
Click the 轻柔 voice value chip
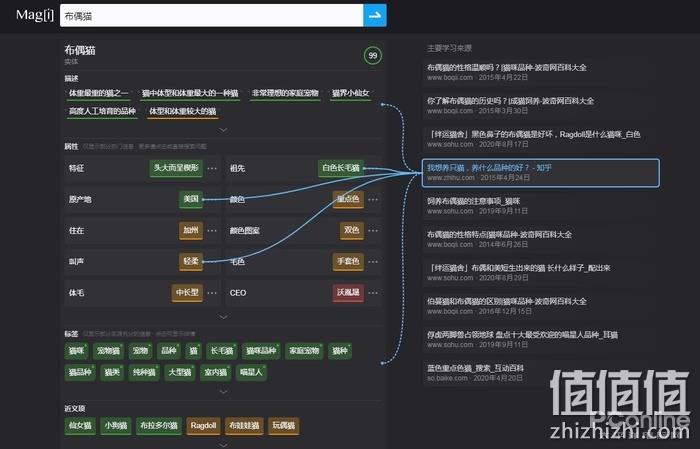(191, 261)
